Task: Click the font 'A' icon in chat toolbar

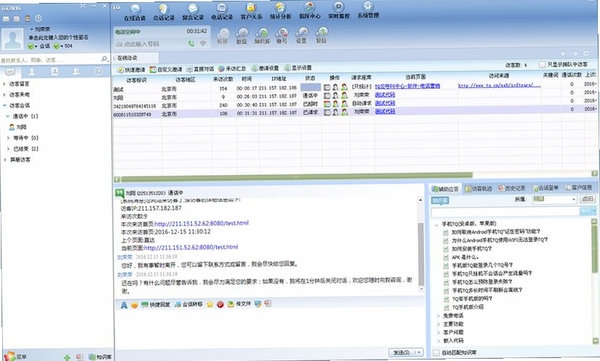Action: [124, 305]
